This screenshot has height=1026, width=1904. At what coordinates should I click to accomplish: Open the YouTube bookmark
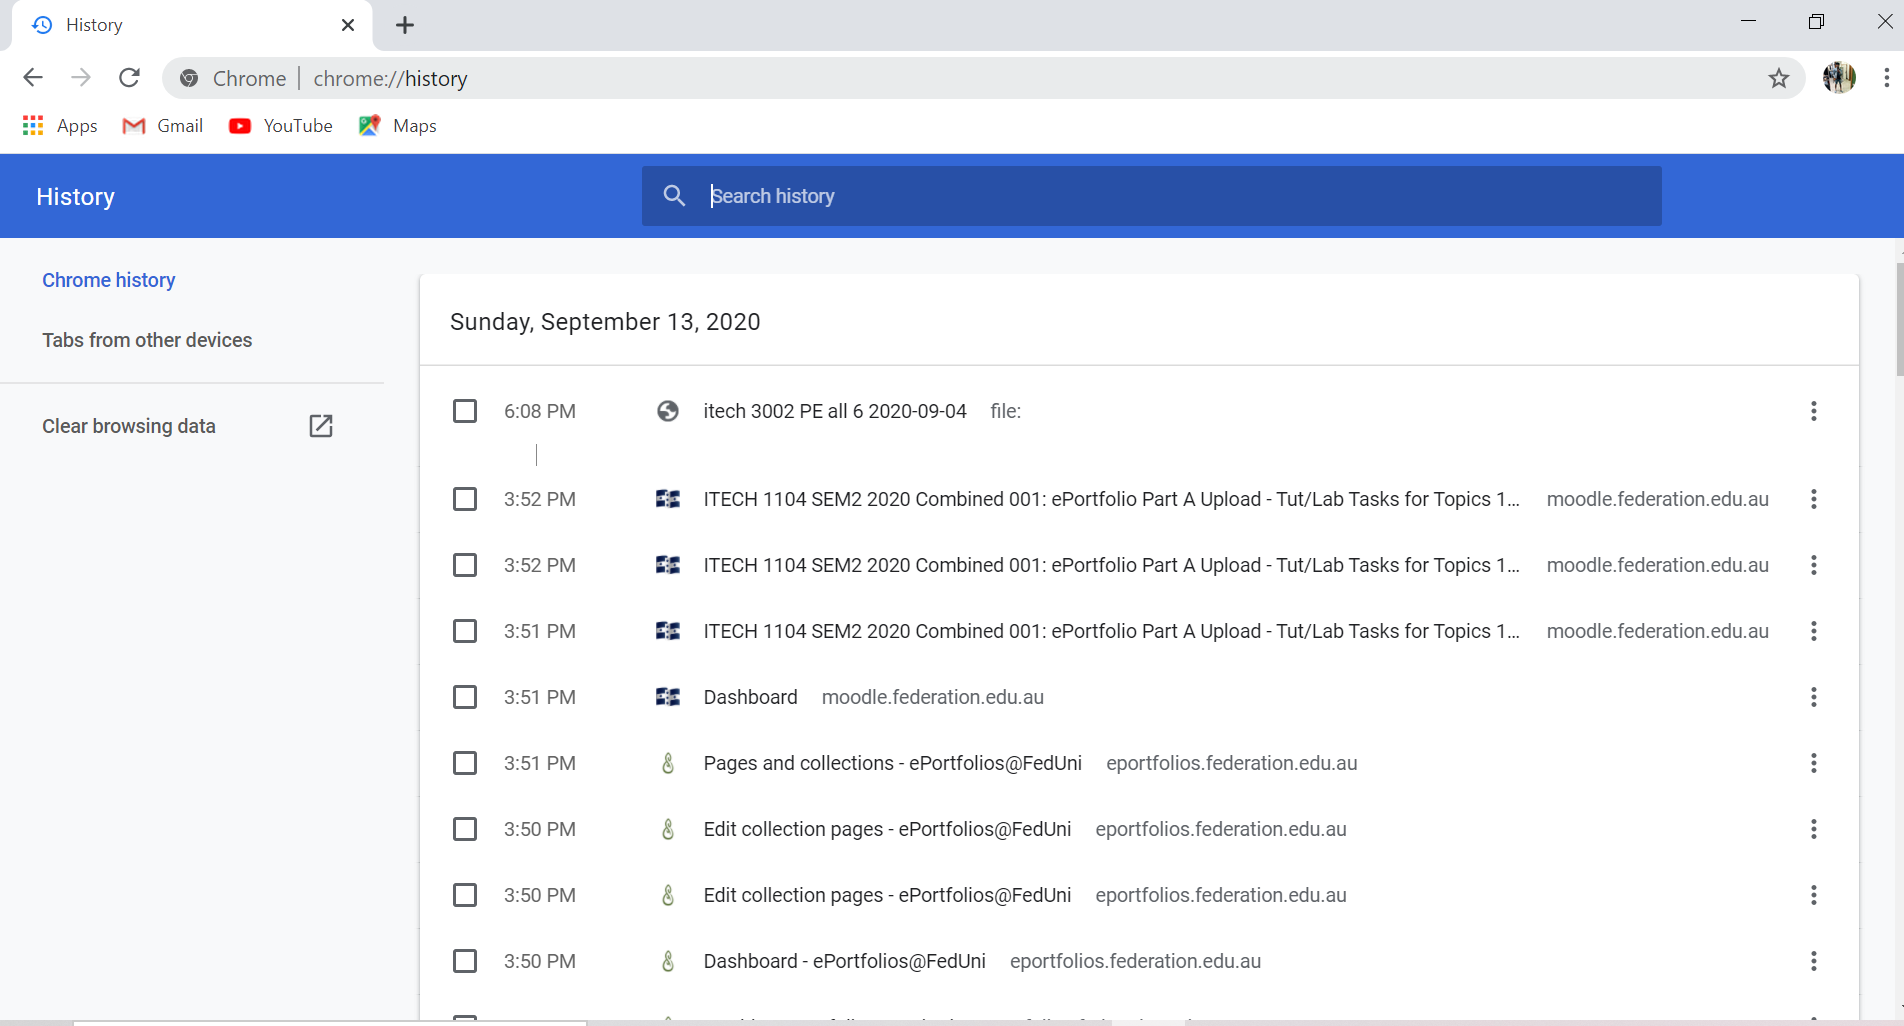[x=281, y=126]
